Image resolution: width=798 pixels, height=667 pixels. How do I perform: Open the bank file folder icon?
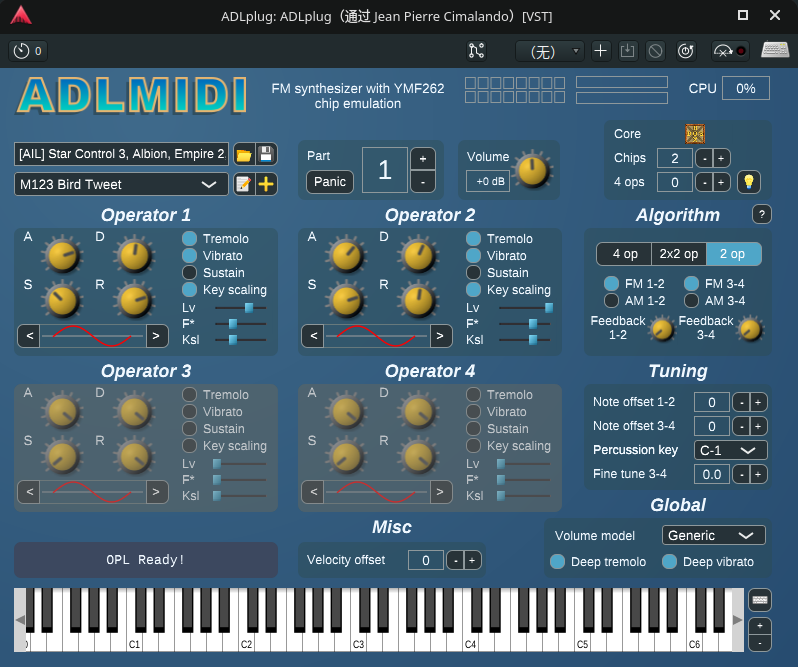click(244, 155)
